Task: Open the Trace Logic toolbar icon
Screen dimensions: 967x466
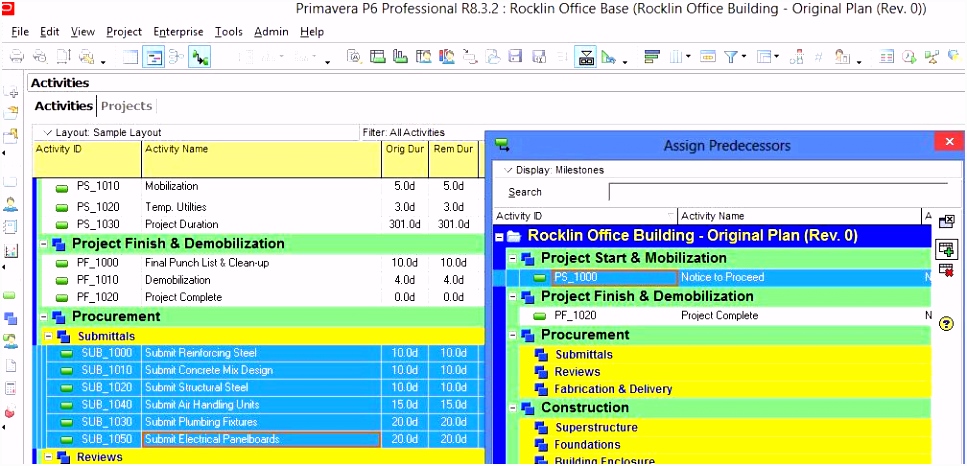Action: [x=469, y=57]
